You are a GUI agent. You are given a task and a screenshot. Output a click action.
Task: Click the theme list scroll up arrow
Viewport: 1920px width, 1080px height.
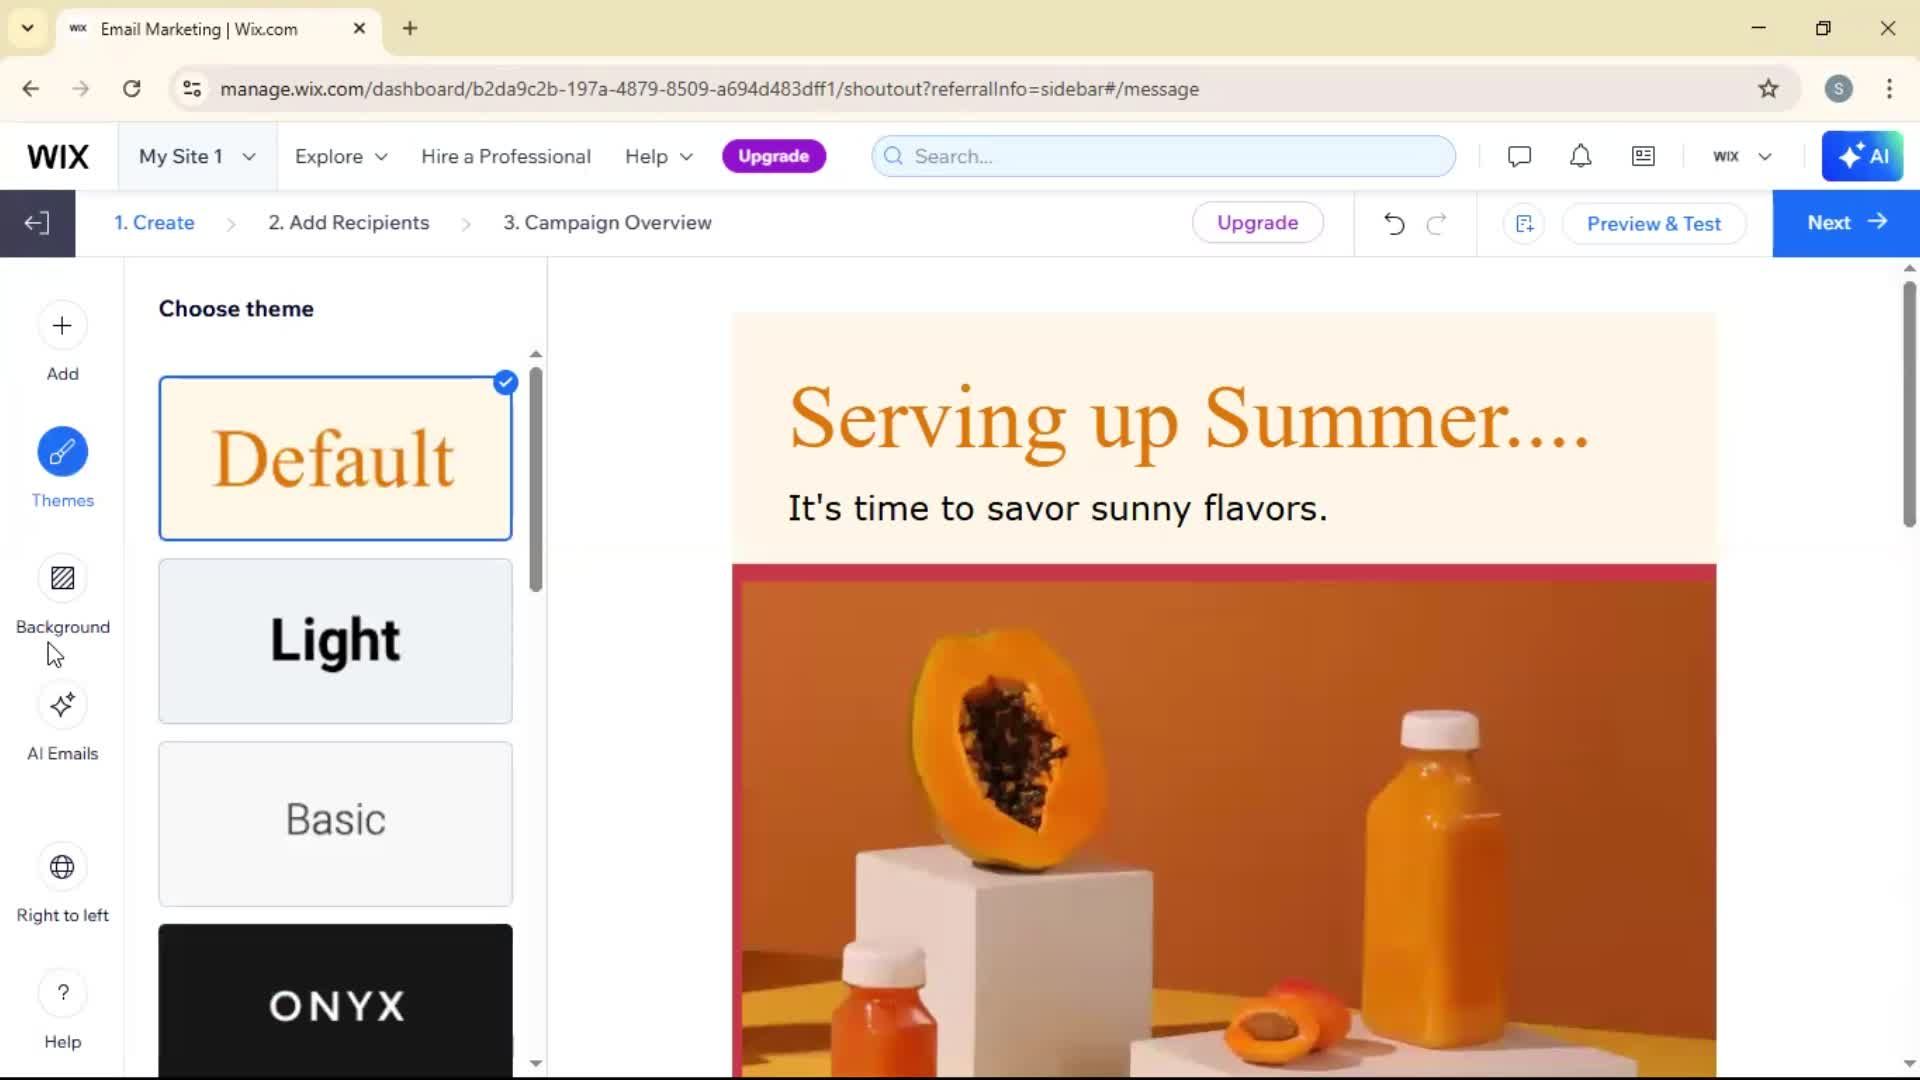click(x=536, y=354)
